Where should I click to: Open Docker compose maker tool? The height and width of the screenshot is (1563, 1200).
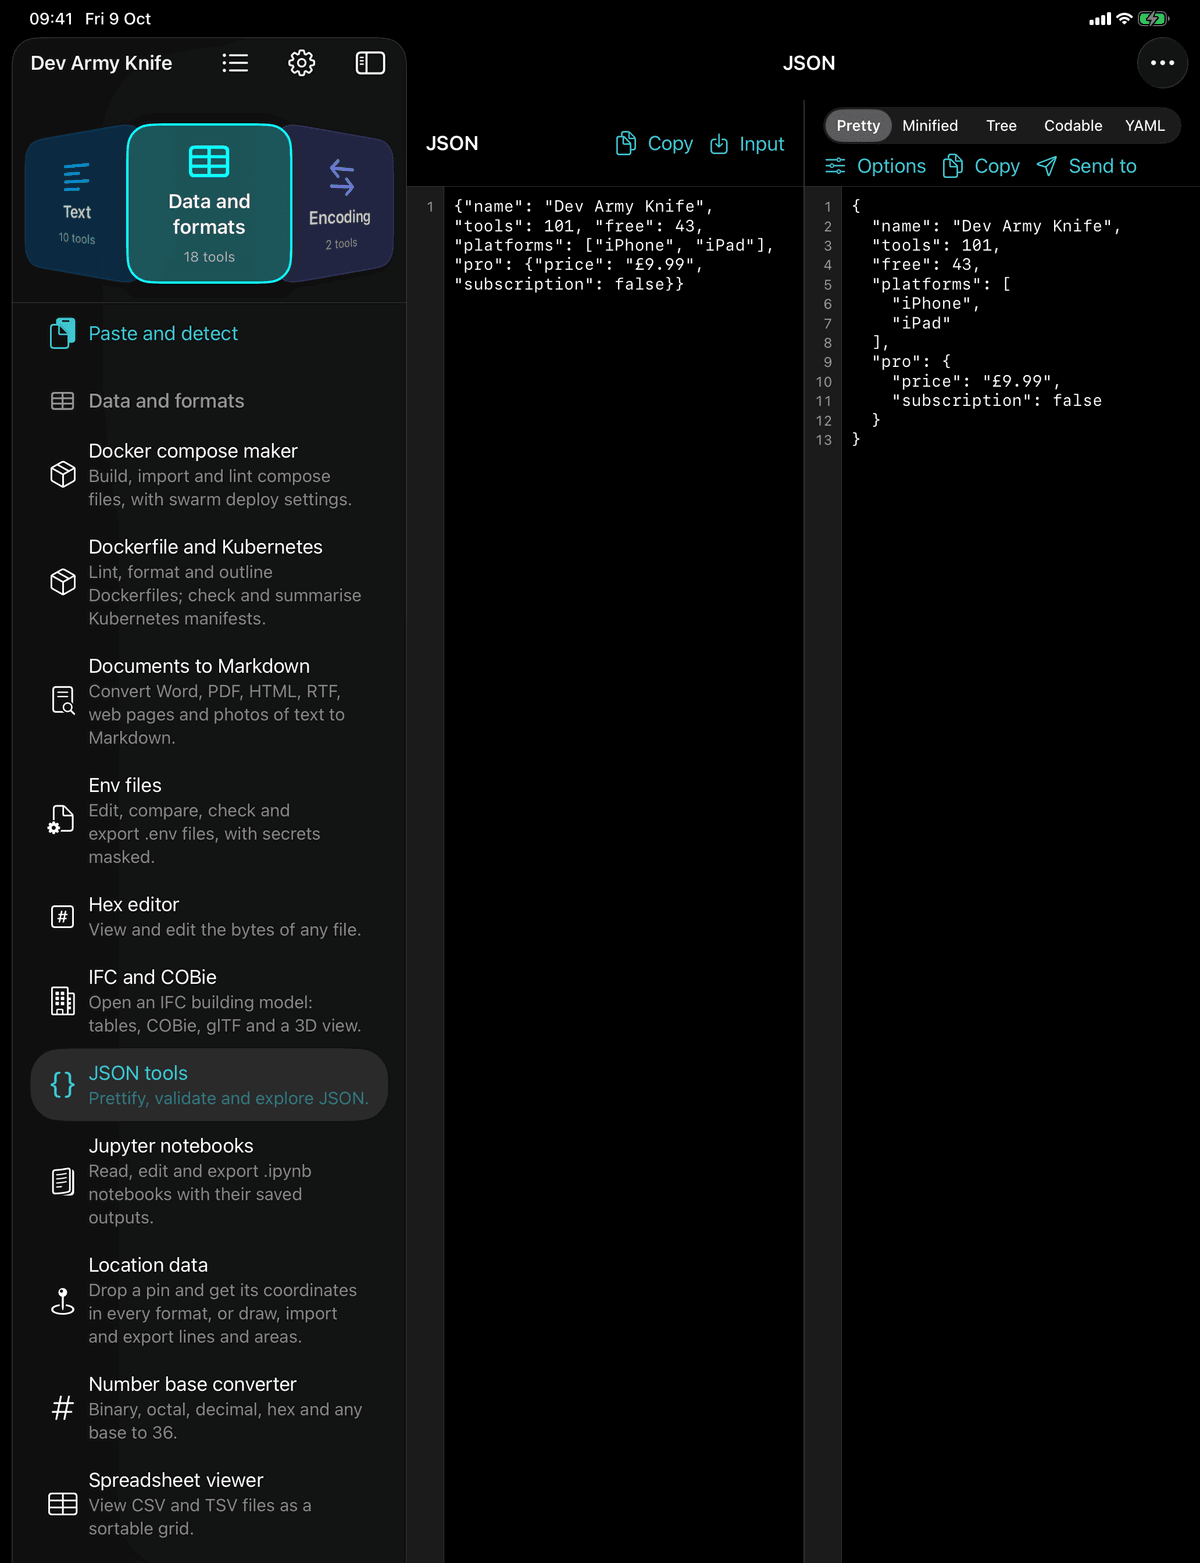[x=209, y=475]
